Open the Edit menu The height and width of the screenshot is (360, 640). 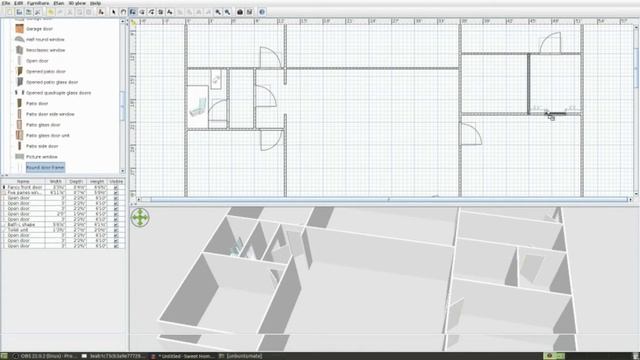click(x=18, y=3)
